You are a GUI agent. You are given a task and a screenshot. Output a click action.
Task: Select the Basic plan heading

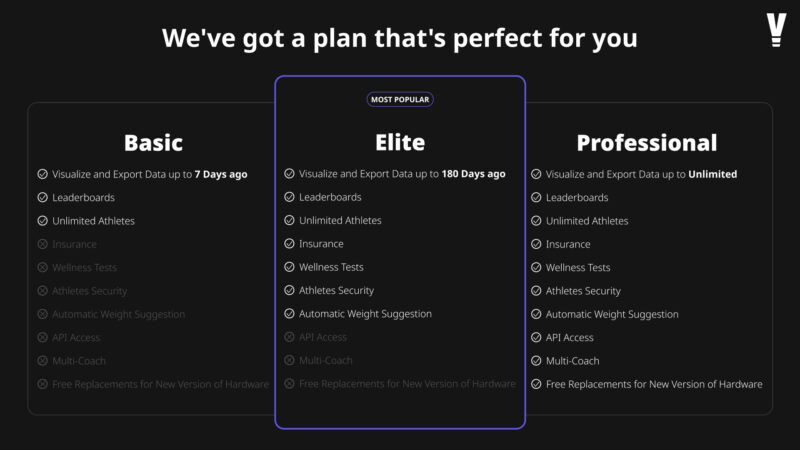pos(153,143)
